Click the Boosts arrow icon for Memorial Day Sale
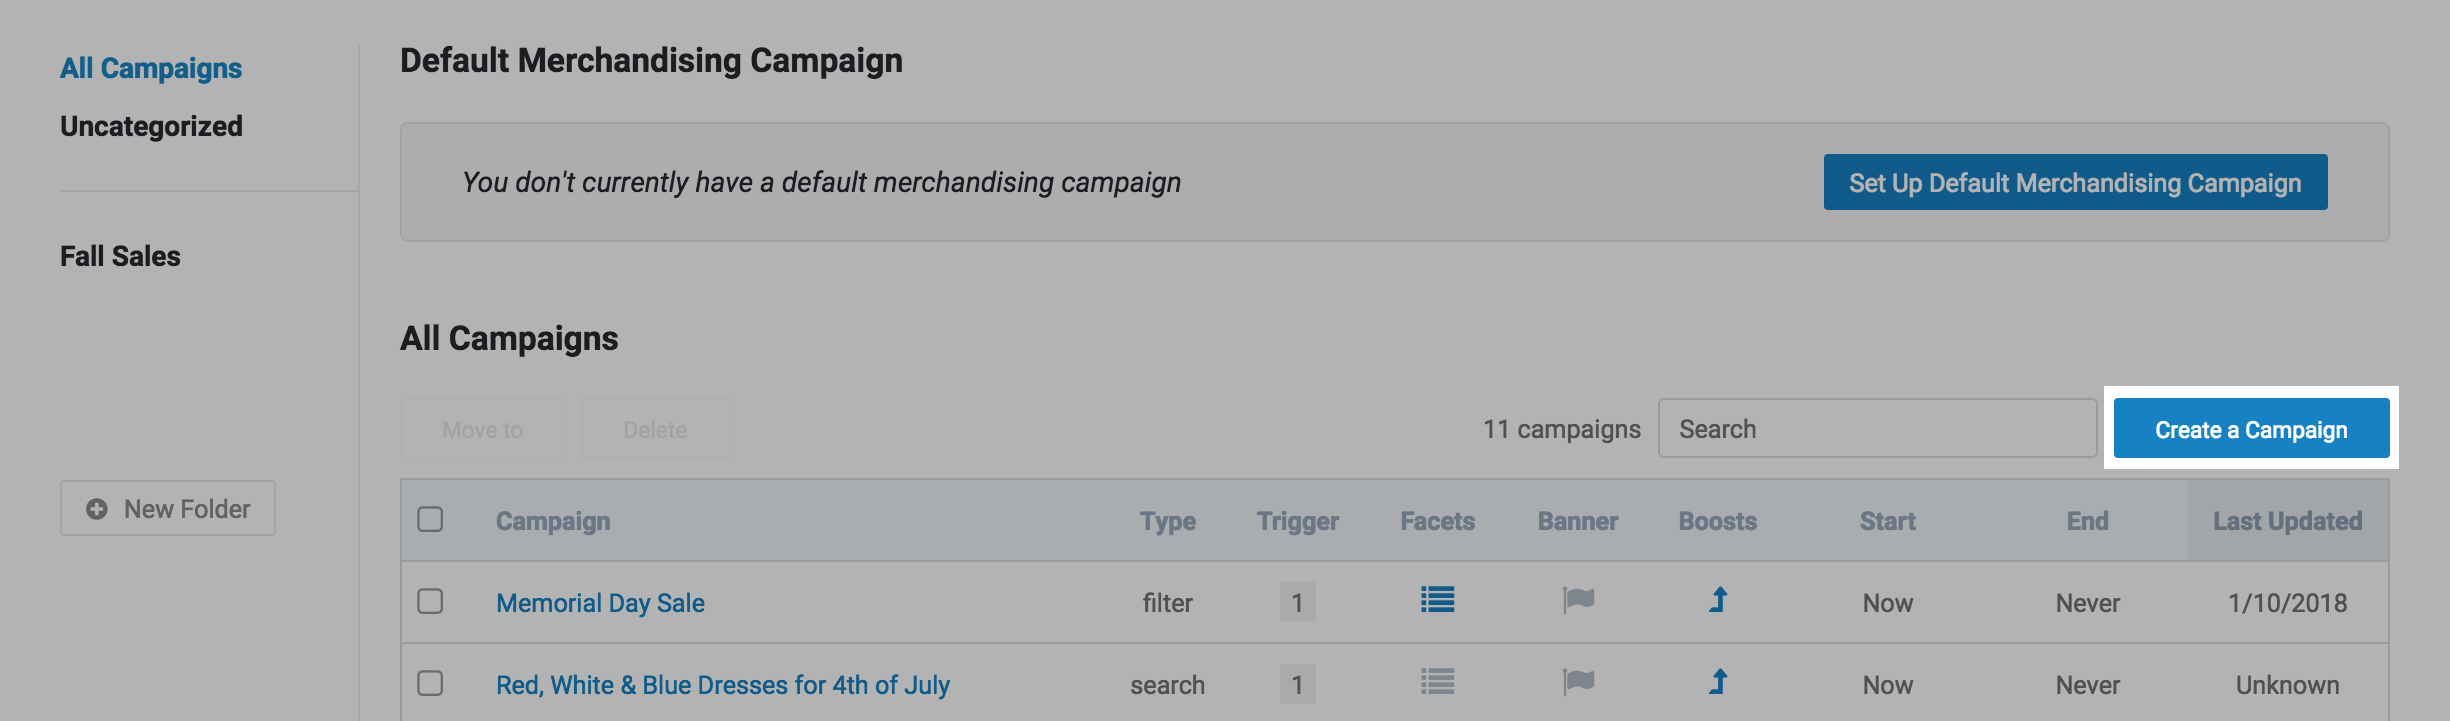2450x721 pixels. point(1718,600)
